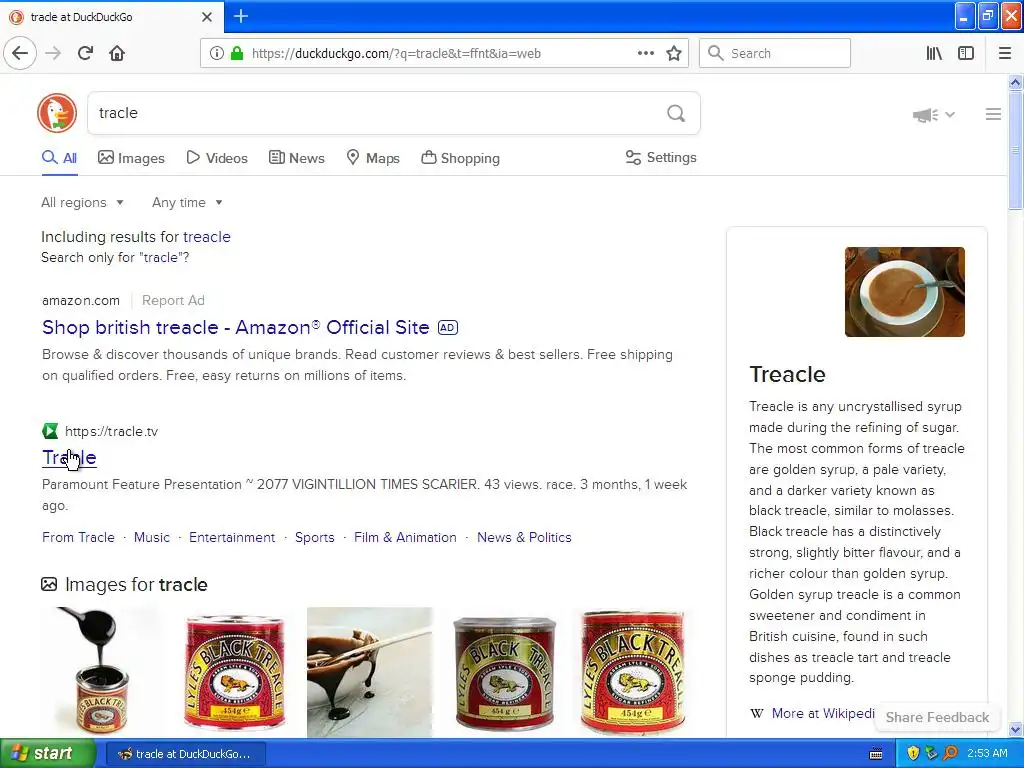Image resolution: width=1024 pixels, height=768 pixels.
Task: Go back to the previous page
Action: [x=20, y=53]
